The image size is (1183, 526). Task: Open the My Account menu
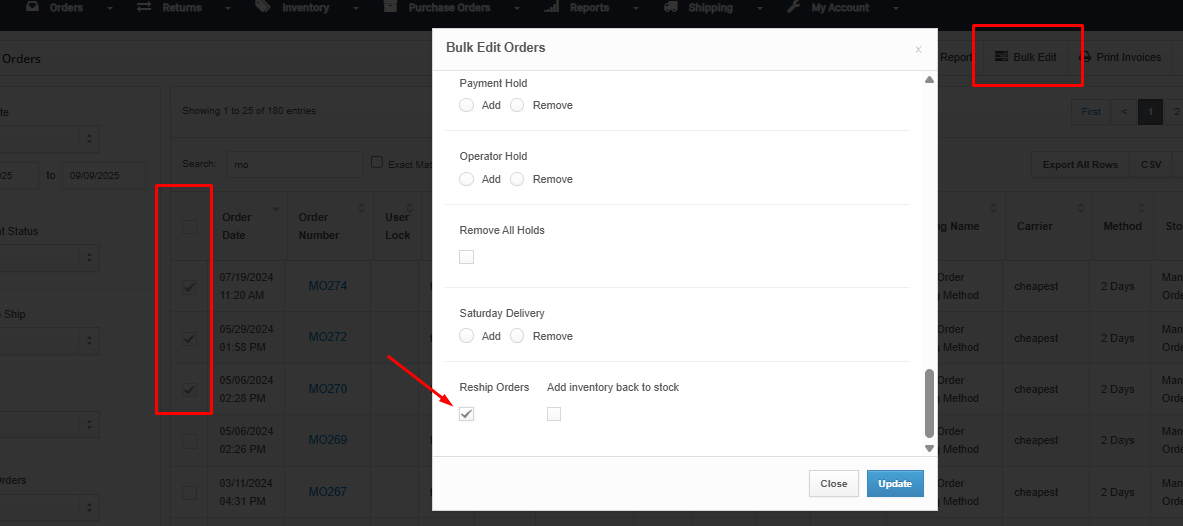[840, 8]
